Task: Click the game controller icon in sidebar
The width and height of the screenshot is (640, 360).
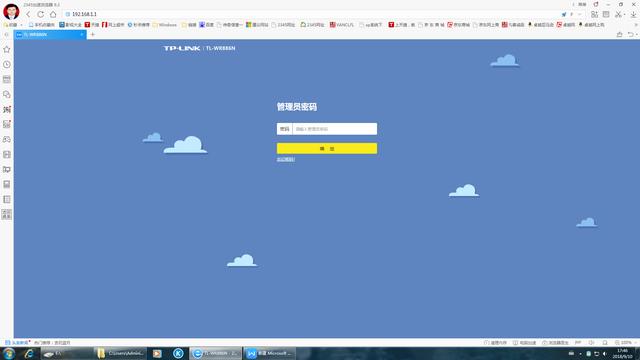Action: click(x=7, y=140)
